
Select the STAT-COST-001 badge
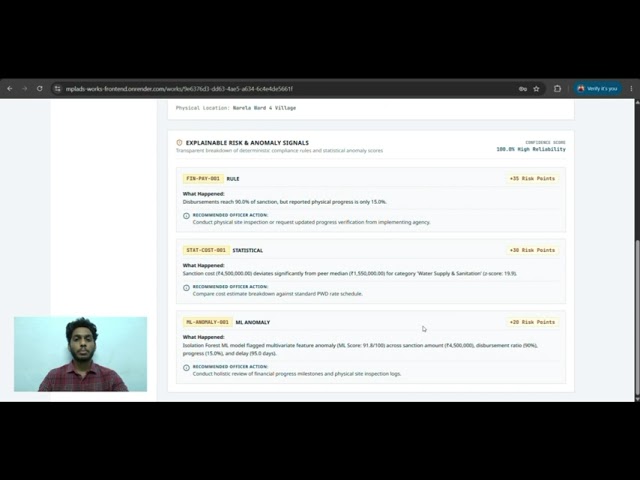pyautogui.click(x=206, y=250)
